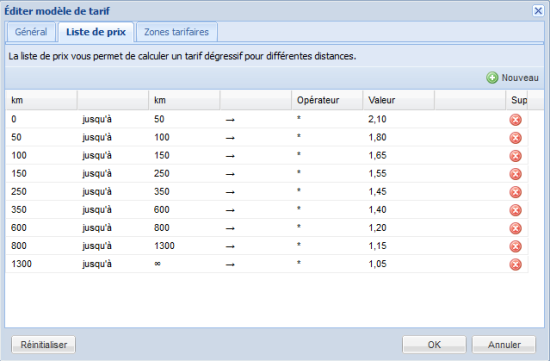Delete the row with value 2,10
Image resolution: width=550 pixels, height=361 pixels.
[515, 120]
